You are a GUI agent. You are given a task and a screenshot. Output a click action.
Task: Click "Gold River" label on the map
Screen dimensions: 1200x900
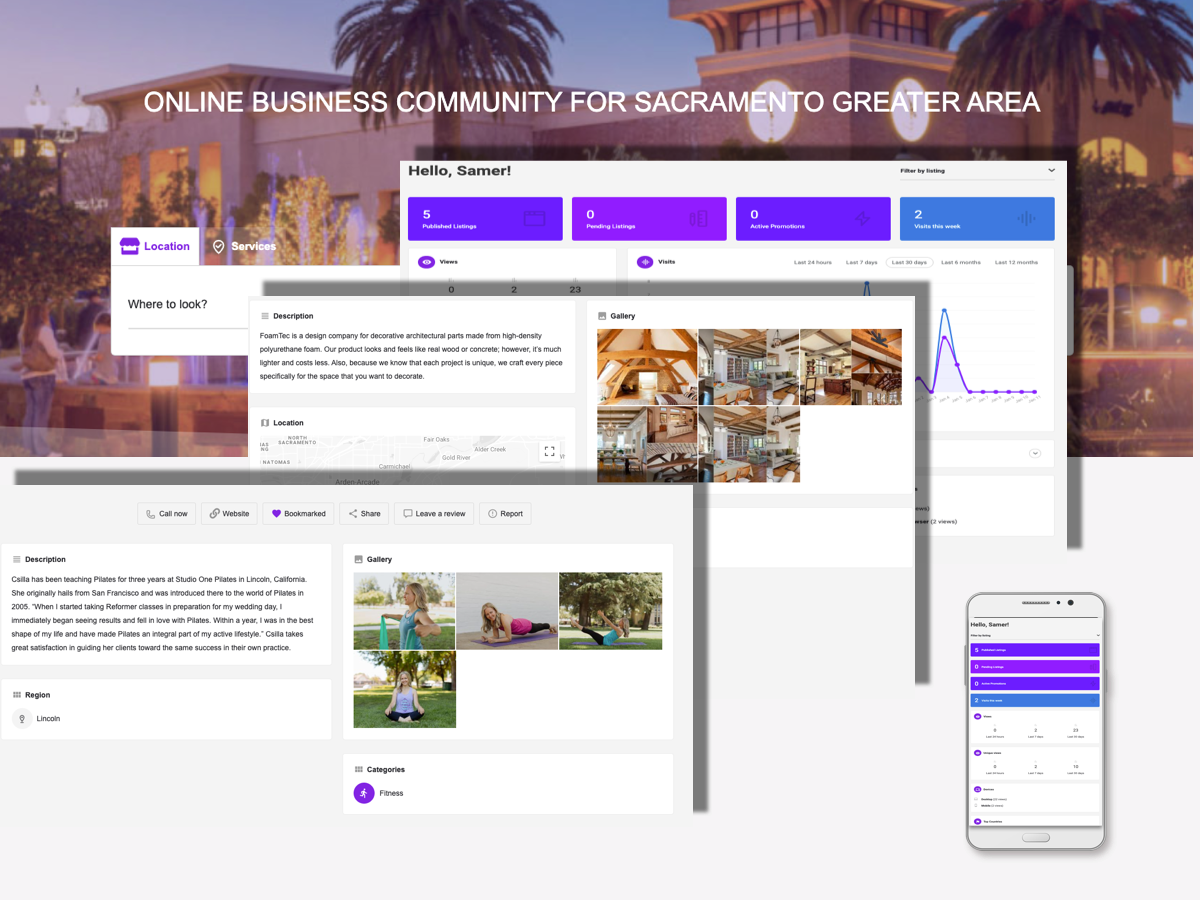click(457, 458)
